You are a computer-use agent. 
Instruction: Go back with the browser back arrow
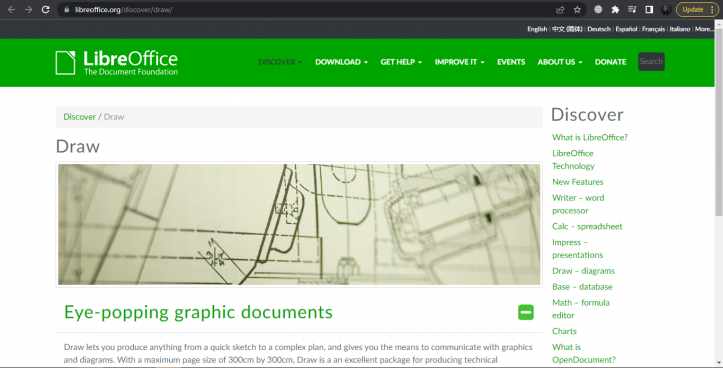point(12,10)
